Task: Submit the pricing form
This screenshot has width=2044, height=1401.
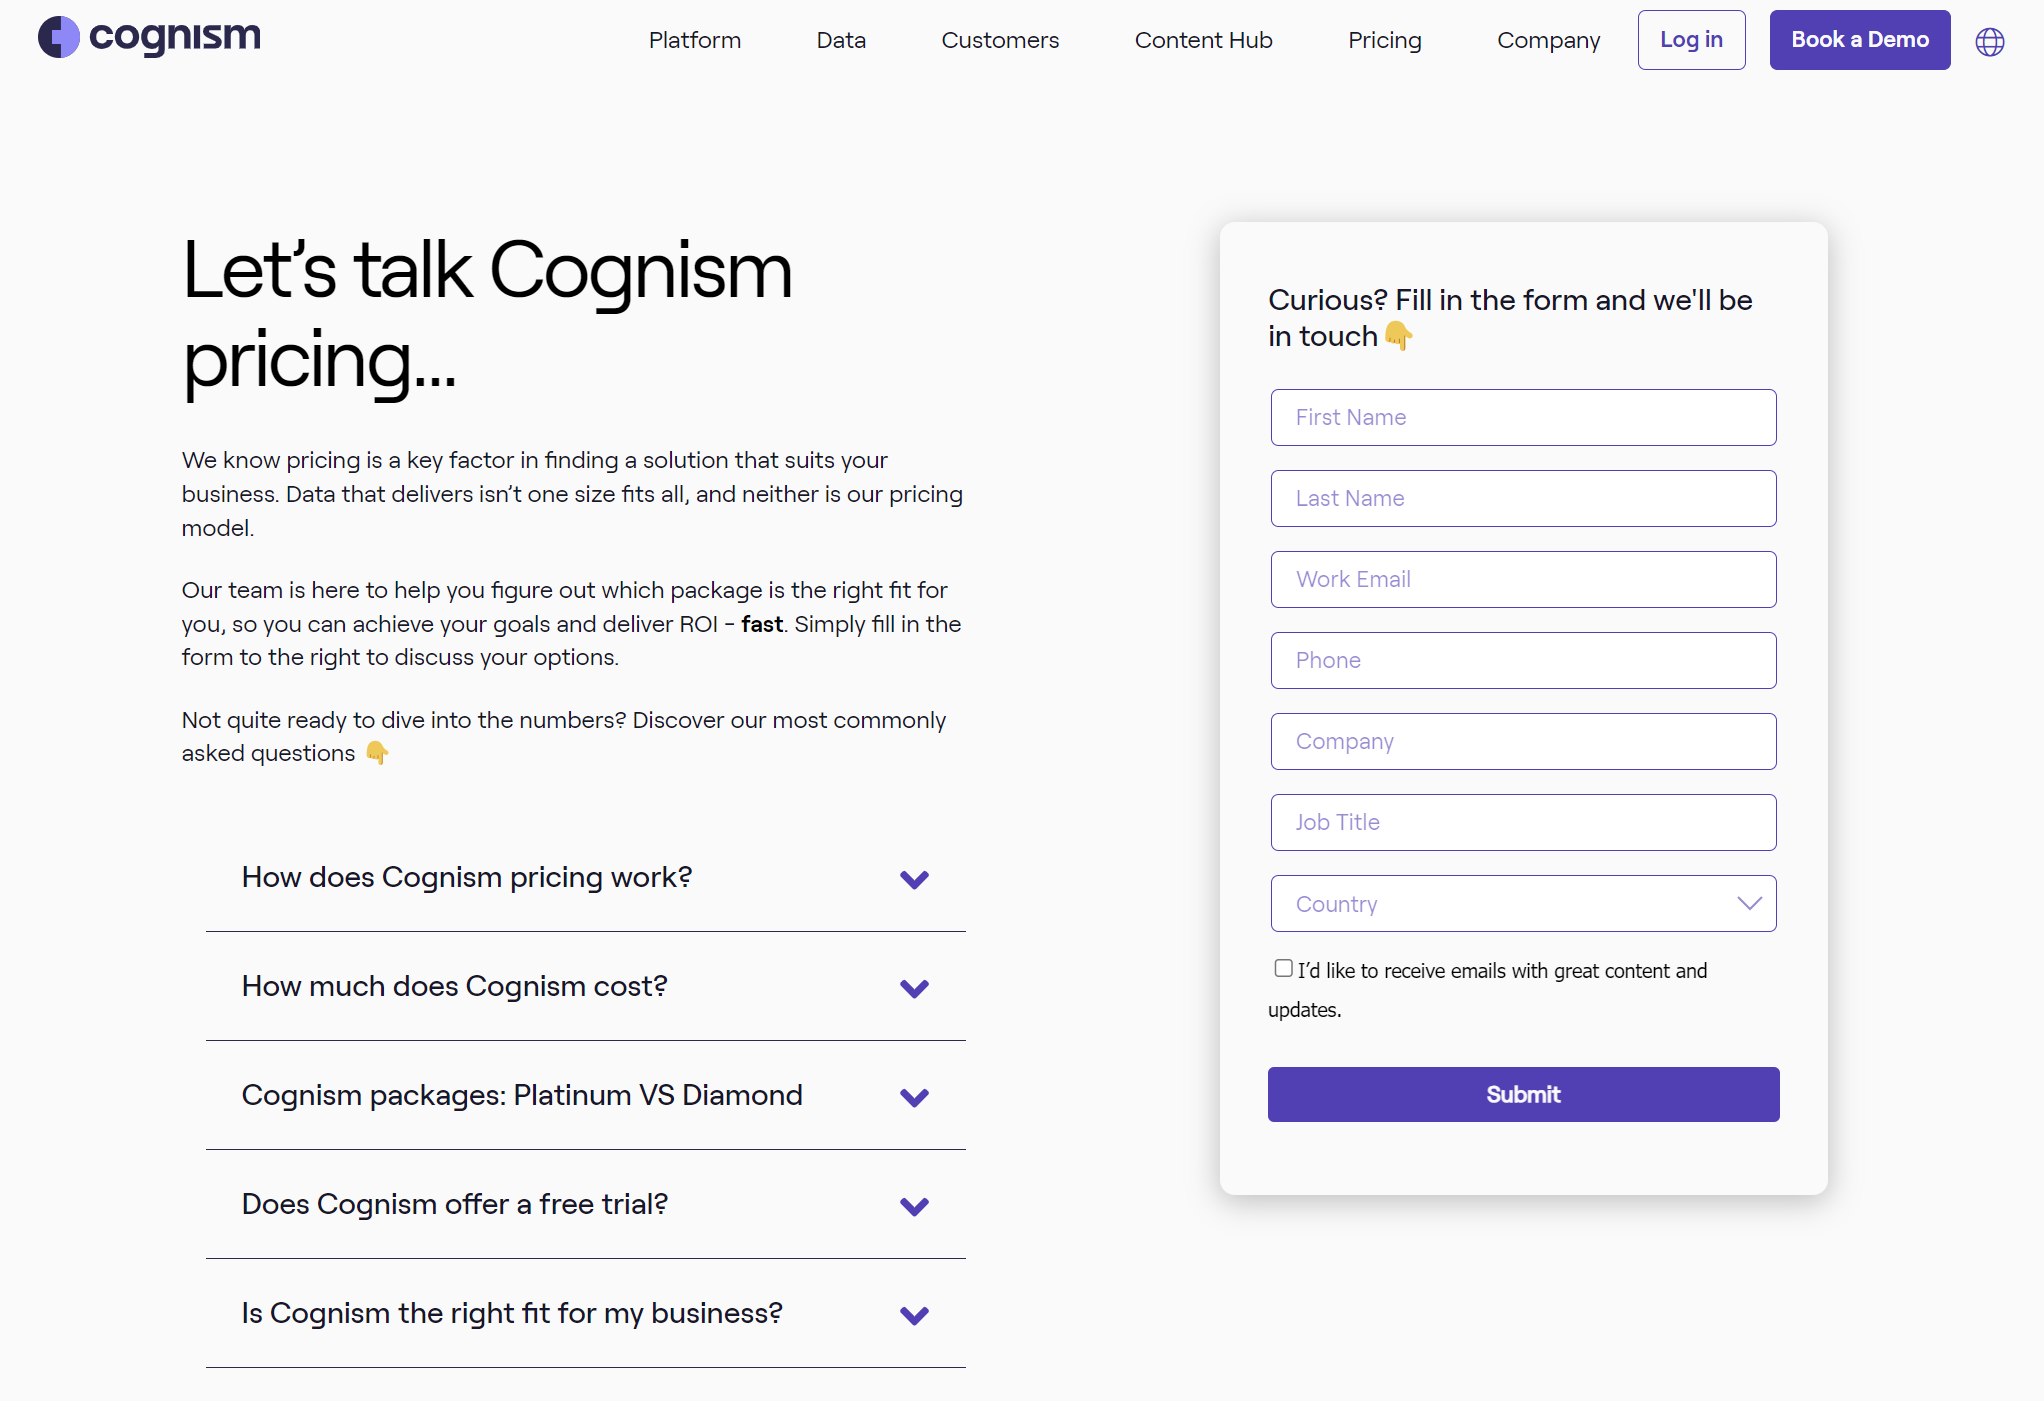Action: (x=1523, y=1095)
